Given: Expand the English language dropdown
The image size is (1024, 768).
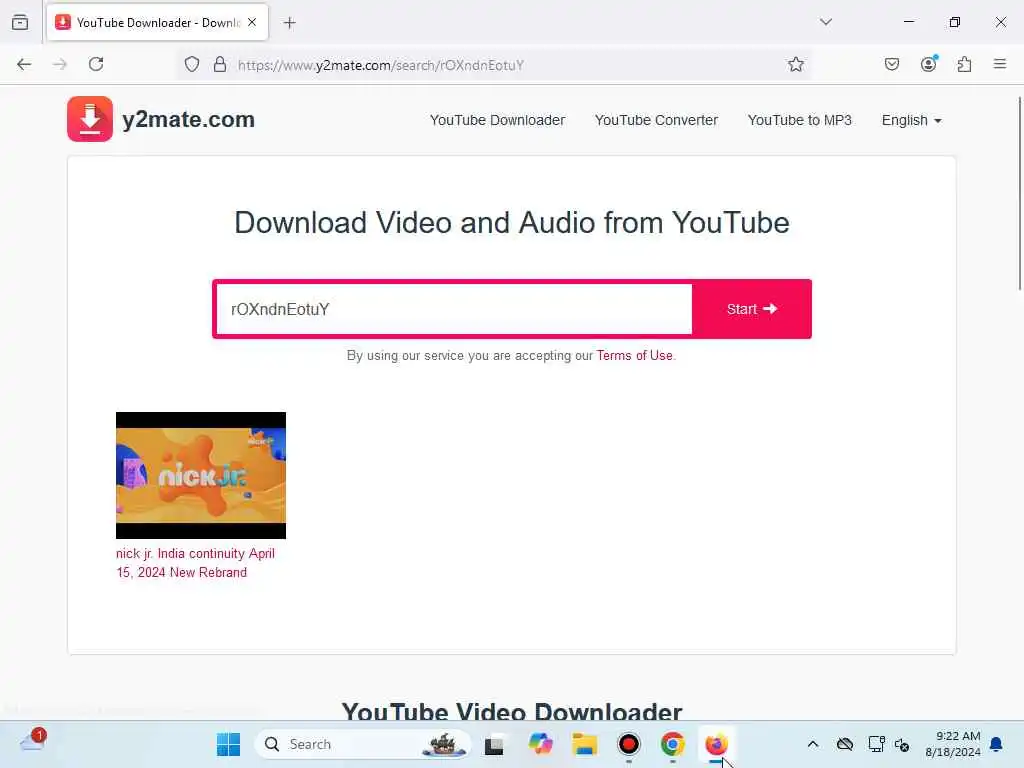Looking at the screenshot, I should [911, 120].
